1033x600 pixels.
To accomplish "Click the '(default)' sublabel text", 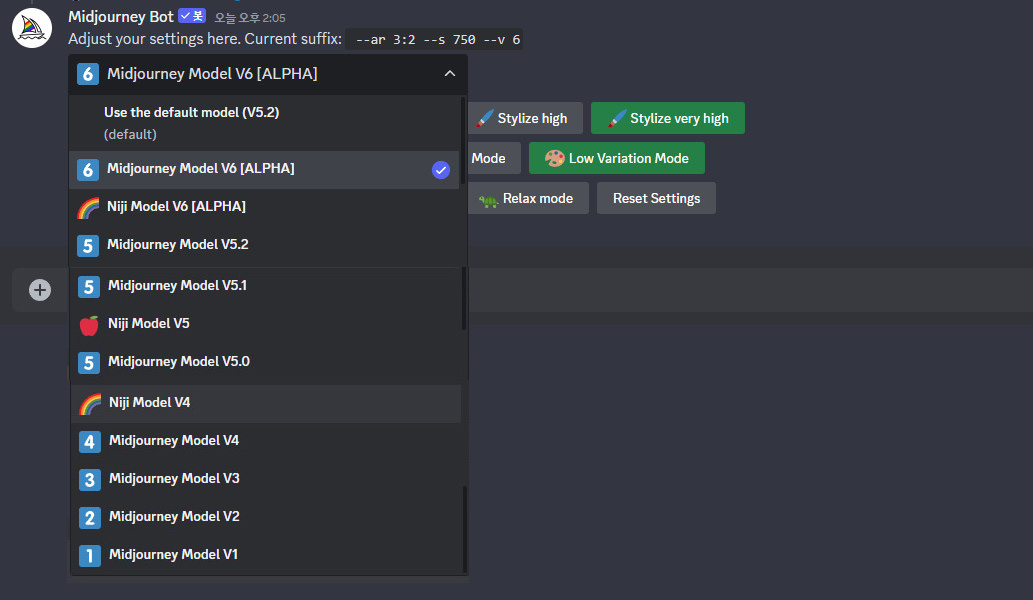I will [130, 134].
